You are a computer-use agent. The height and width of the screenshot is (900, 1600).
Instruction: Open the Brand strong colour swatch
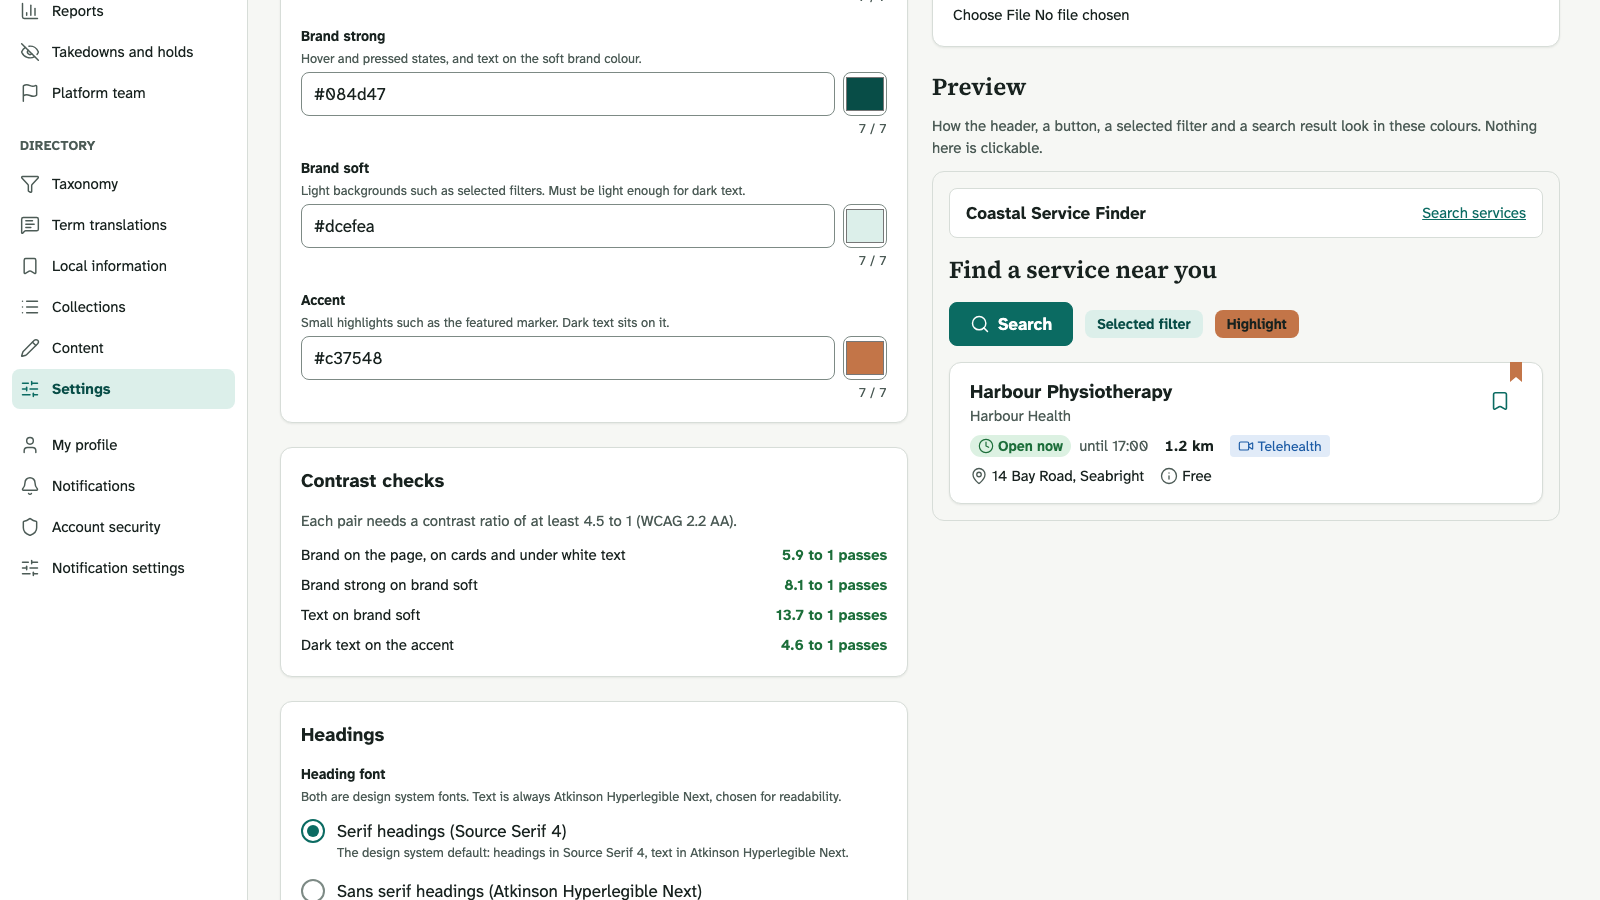(x=865, y=94)
